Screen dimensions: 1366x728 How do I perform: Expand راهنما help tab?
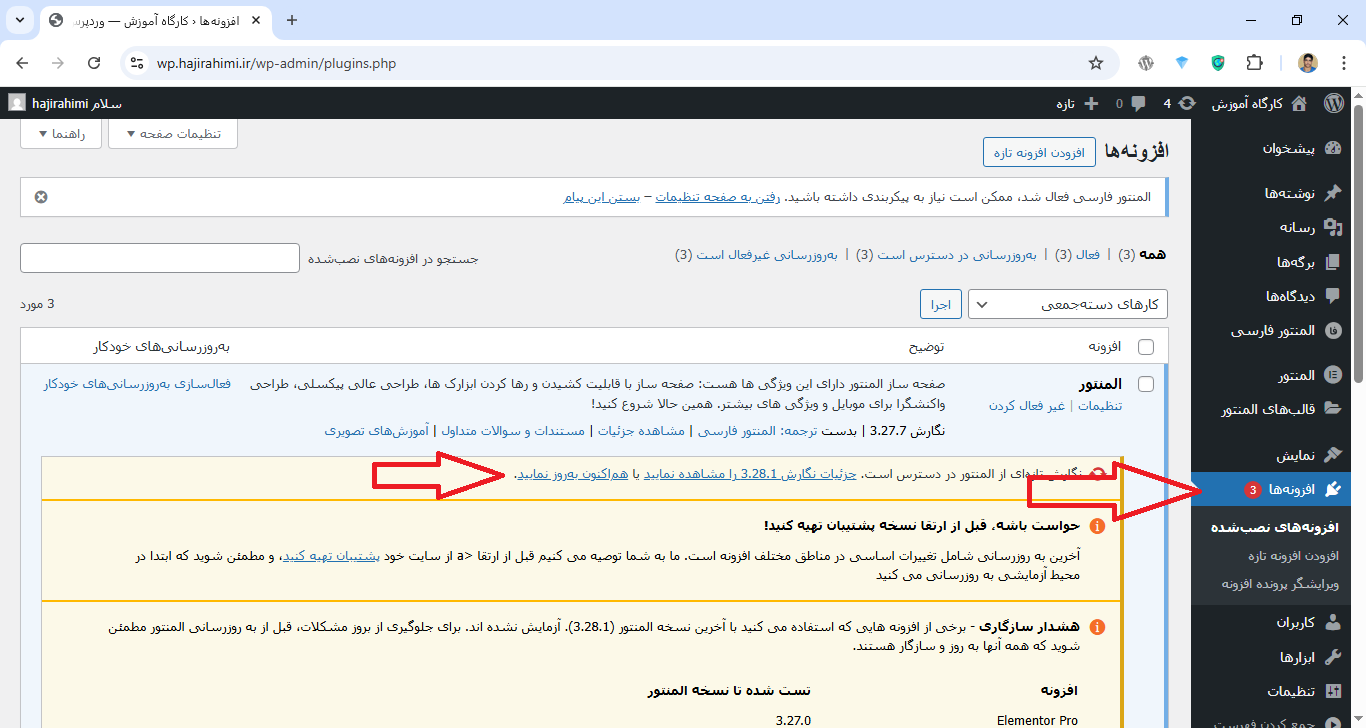60,134
